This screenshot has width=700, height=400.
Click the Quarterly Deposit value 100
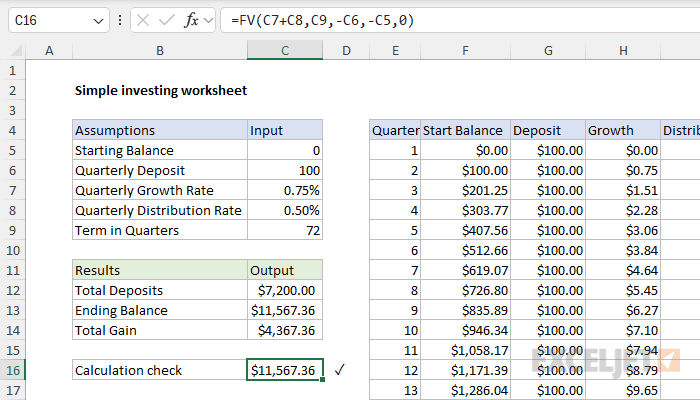point(285,171)
